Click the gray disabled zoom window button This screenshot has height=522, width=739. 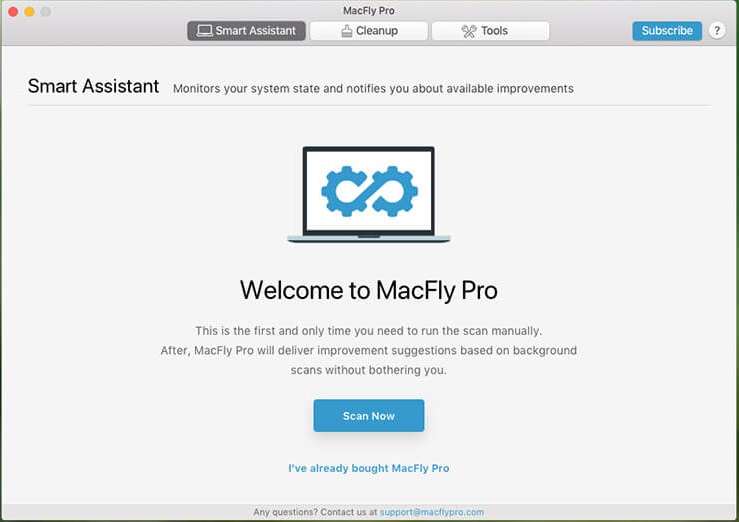pos(46,11)
